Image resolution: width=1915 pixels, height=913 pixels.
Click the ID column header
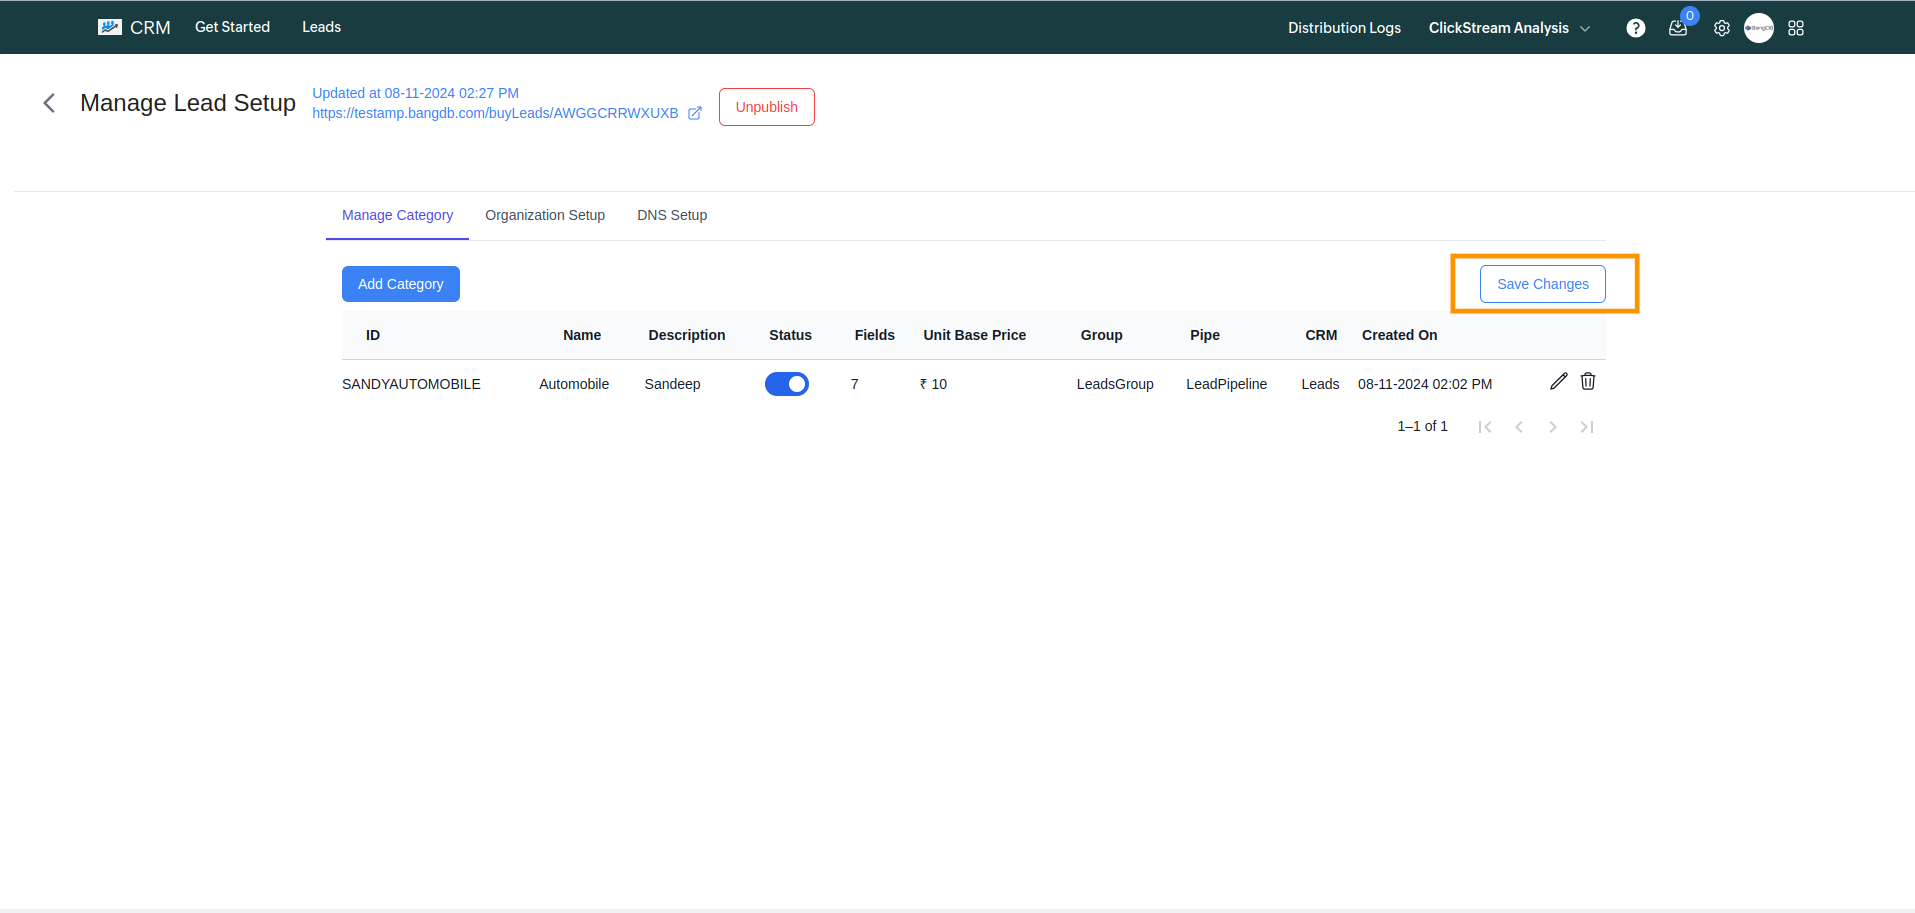pyautogui.click(x=373, y=335)
